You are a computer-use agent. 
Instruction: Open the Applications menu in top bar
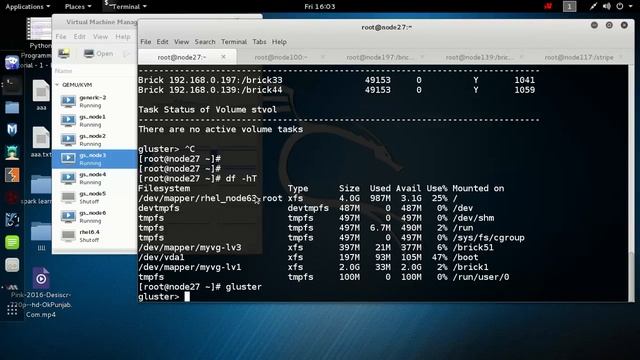(27, 7)
